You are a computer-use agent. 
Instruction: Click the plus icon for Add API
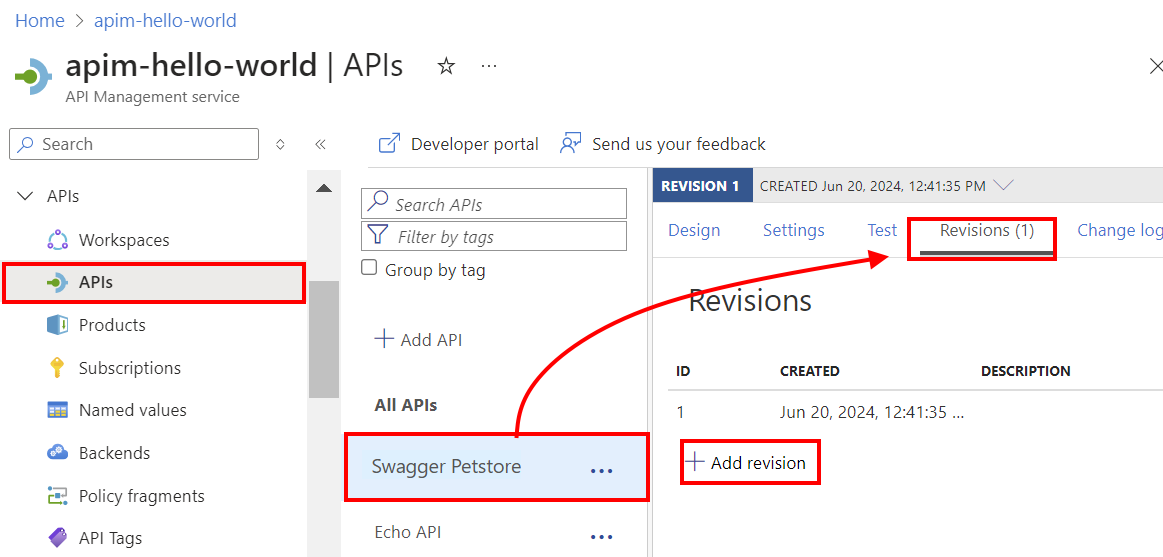tap(383, 340)
